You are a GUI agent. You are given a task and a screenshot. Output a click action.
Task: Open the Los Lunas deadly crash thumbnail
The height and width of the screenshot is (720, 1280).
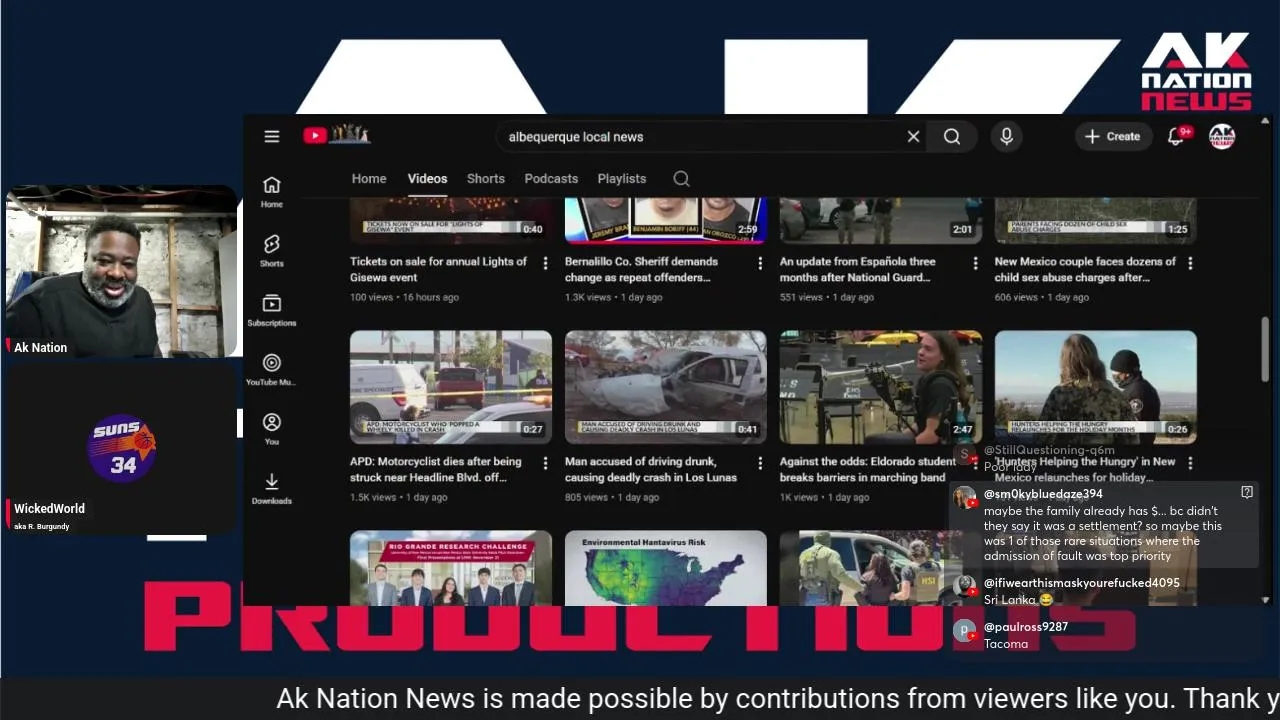pos(666,387)
